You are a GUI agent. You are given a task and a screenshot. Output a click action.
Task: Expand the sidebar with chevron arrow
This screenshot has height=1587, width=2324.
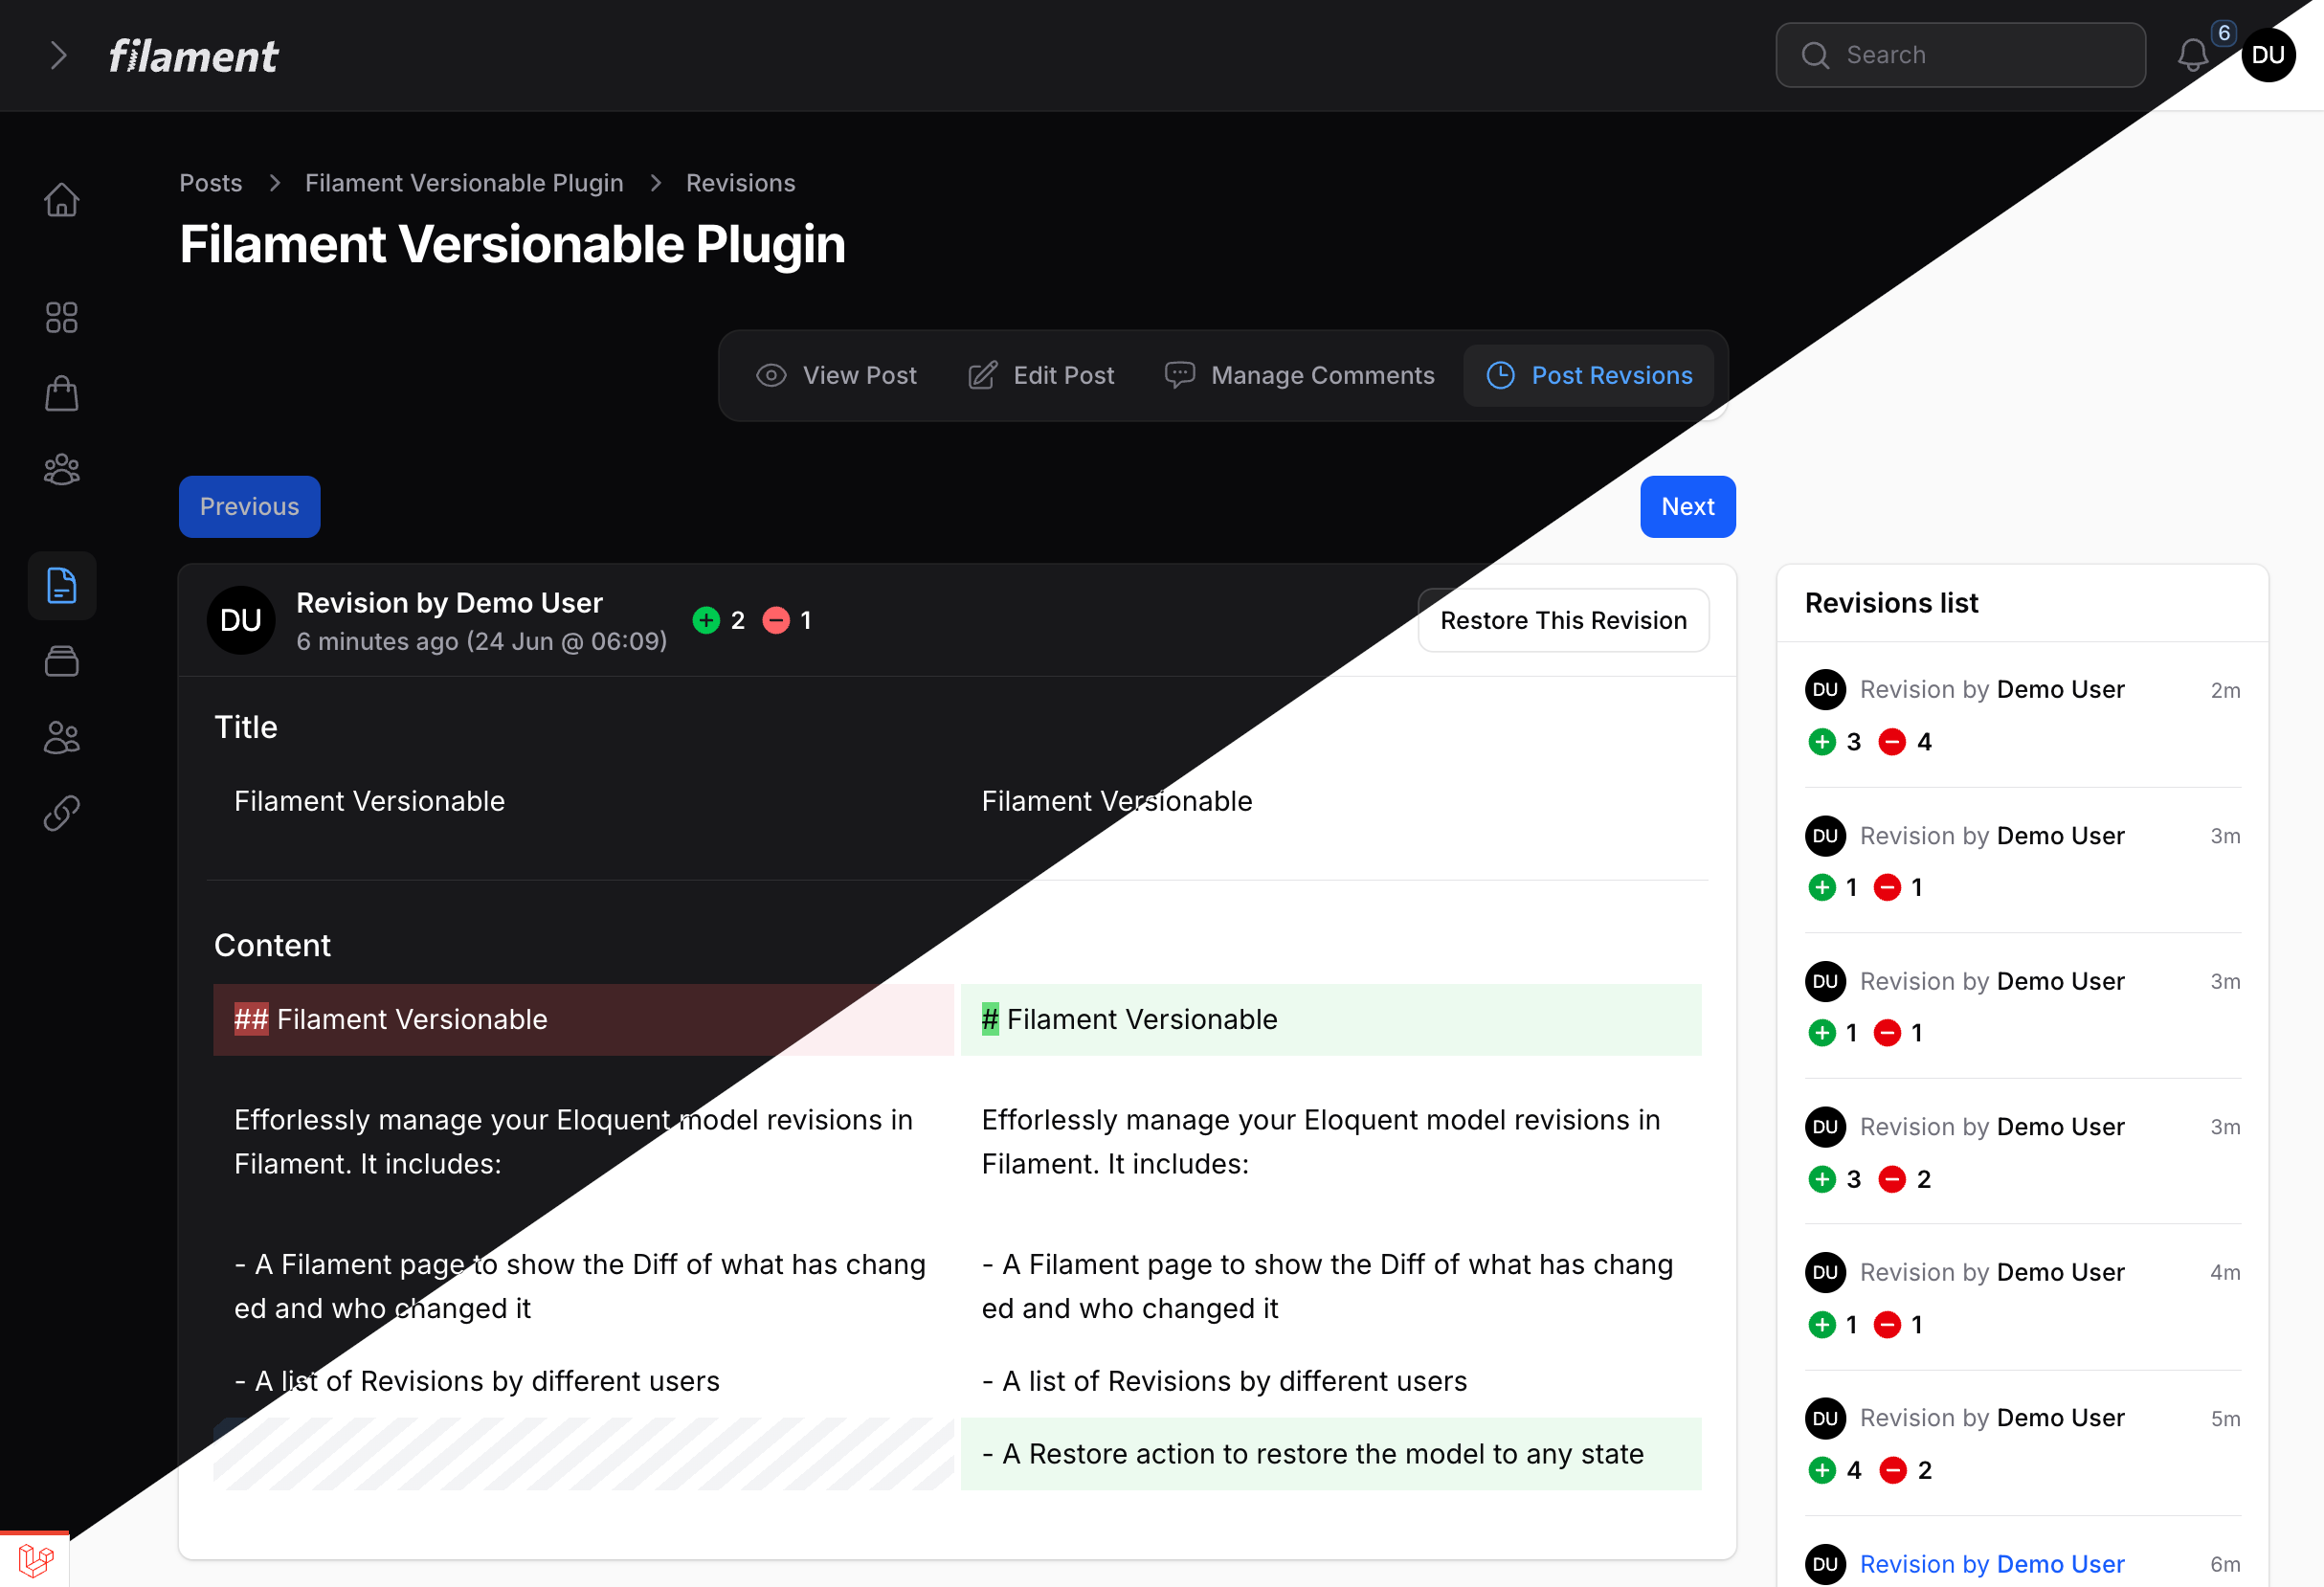pos(59,56)
